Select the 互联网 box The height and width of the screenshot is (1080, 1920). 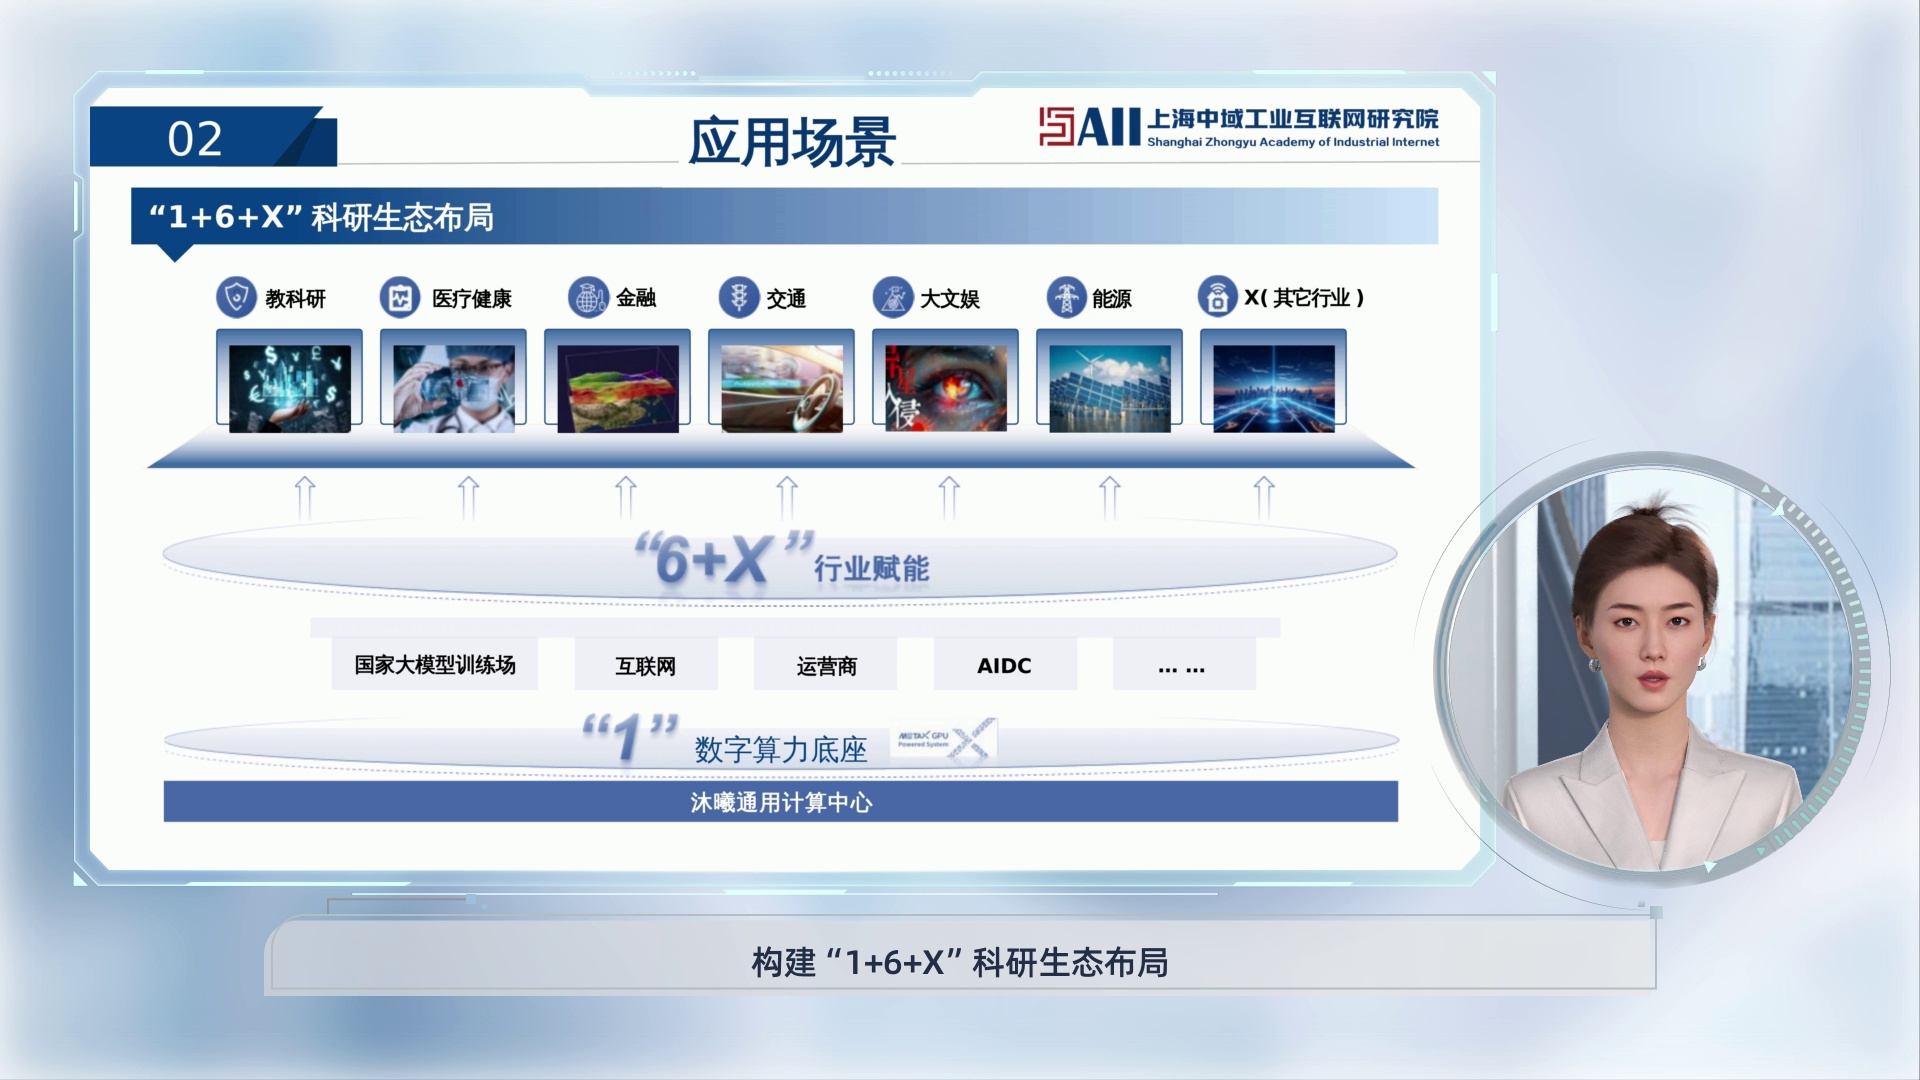pyautogui.click(x=646, y=665)
